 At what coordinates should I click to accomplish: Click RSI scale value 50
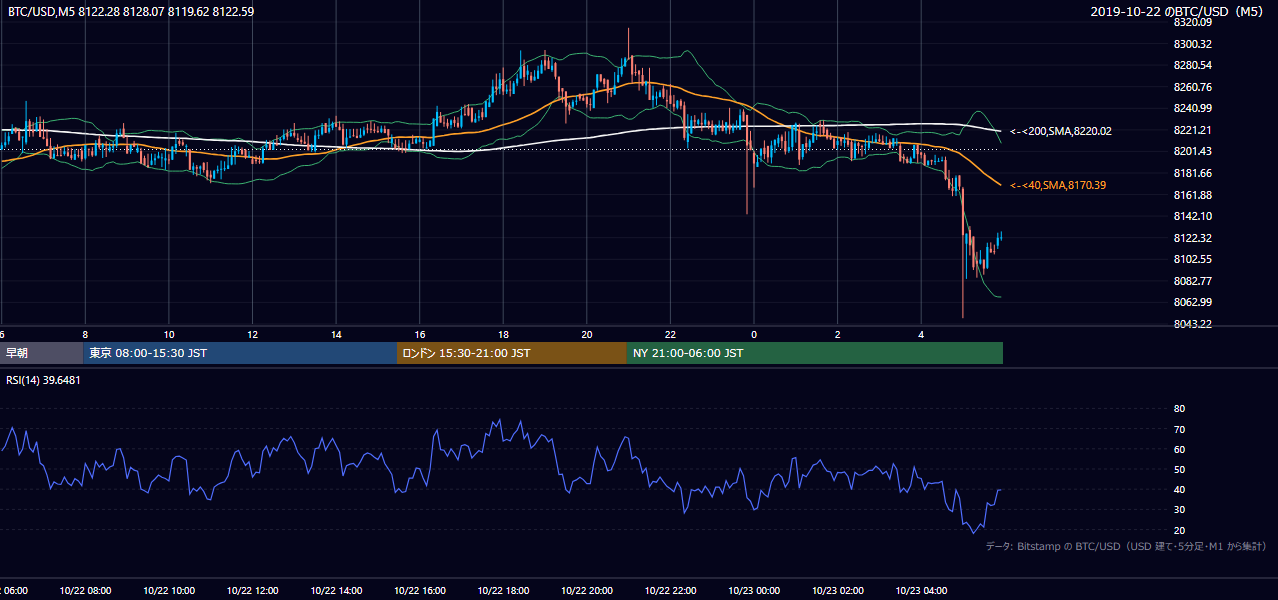point(1179,469)
